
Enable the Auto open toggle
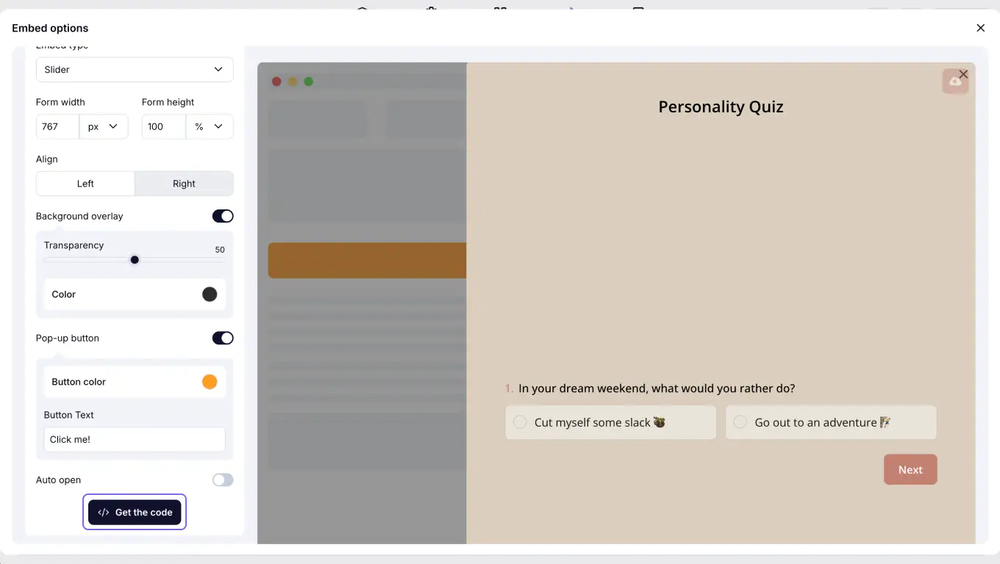(x=222, y=480)
